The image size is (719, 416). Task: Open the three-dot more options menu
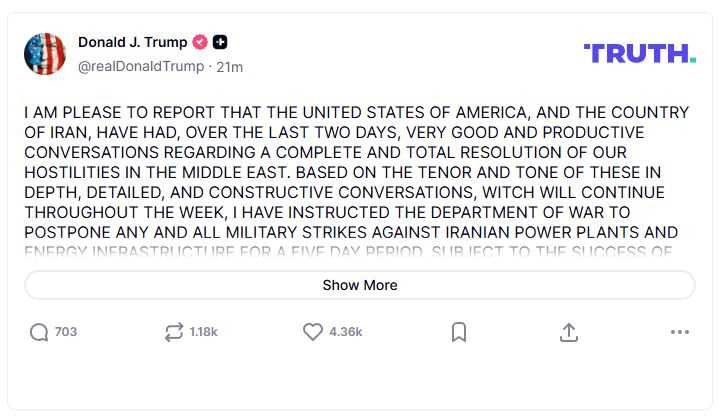[x=679, y=332]
